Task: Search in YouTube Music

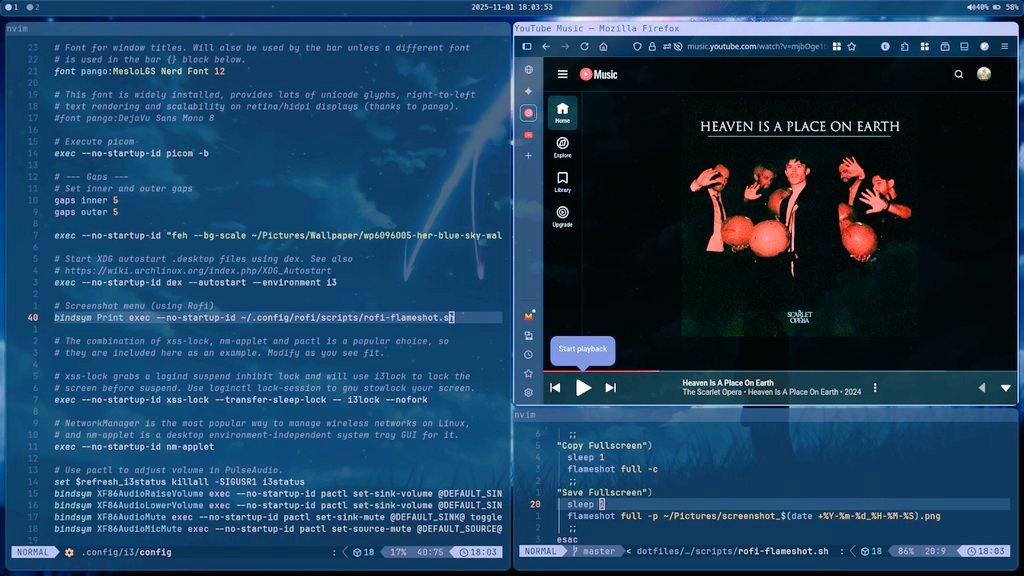Action: click(959, 74)
